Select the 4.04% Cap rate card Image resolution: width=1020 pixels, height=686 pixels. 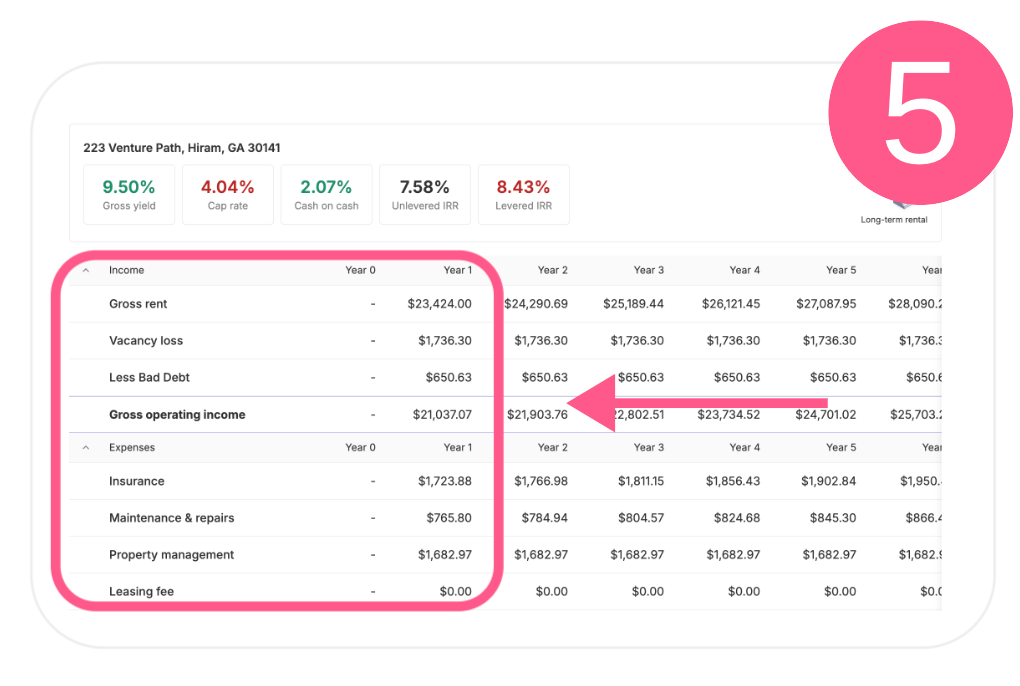228,194
